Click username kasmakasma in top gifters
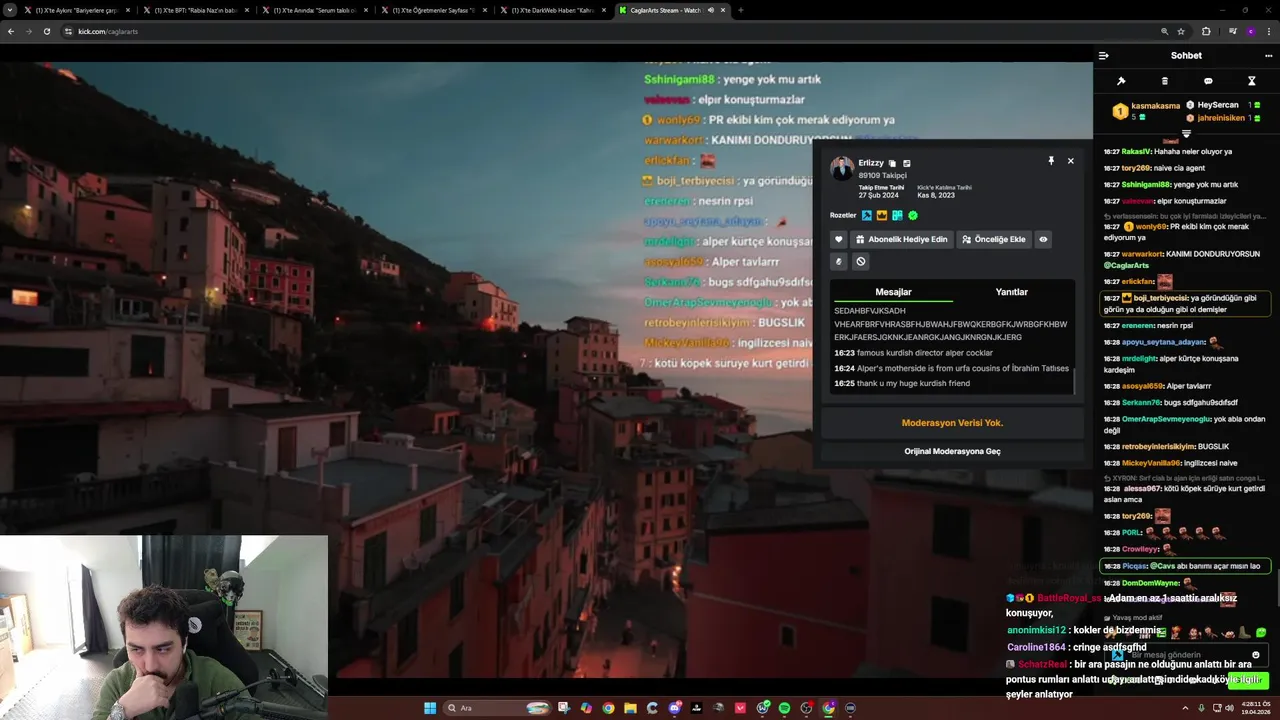This screenshot has height=720, width=1280. point(1156,105)
